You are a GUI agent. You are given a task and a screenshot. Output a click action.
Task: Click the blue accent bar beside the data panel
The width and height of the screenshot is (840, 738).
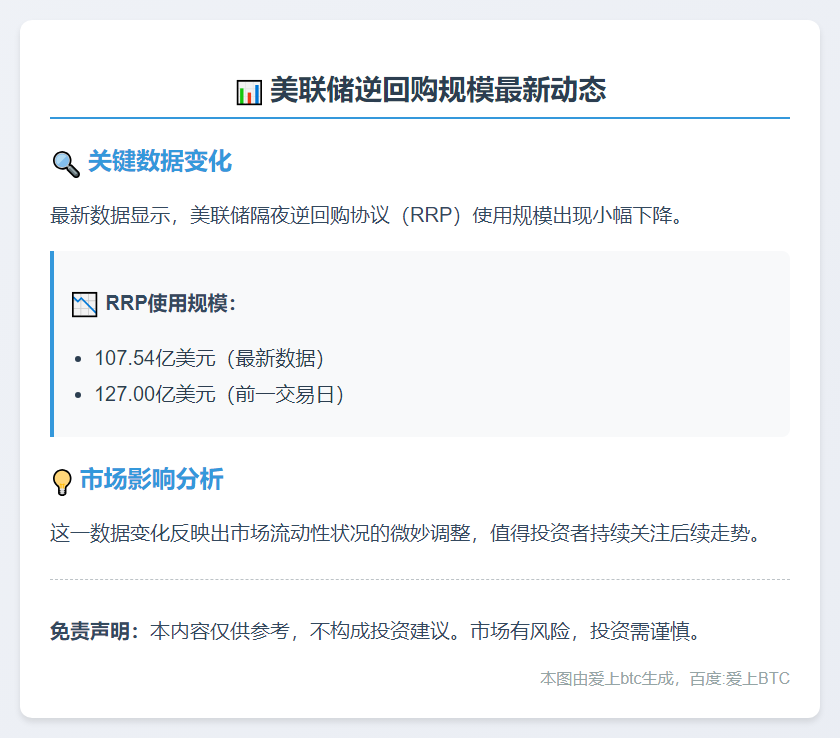pos(51,345)
